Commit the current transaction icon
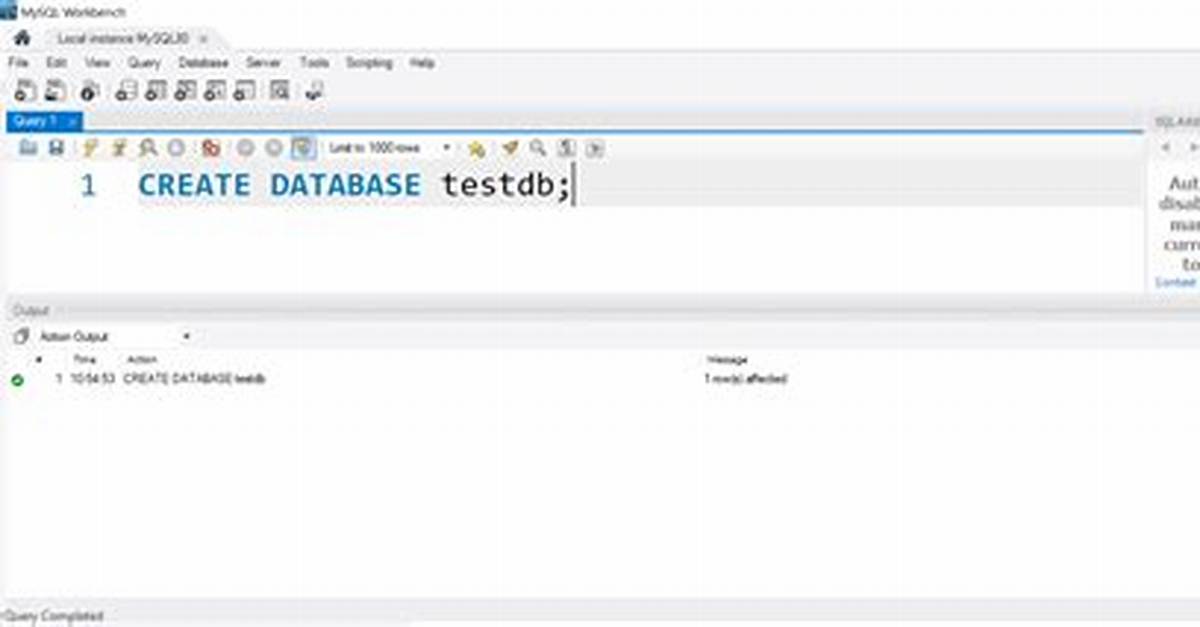This screenshot has height=627, width=1200. click(x=245, y=148)
